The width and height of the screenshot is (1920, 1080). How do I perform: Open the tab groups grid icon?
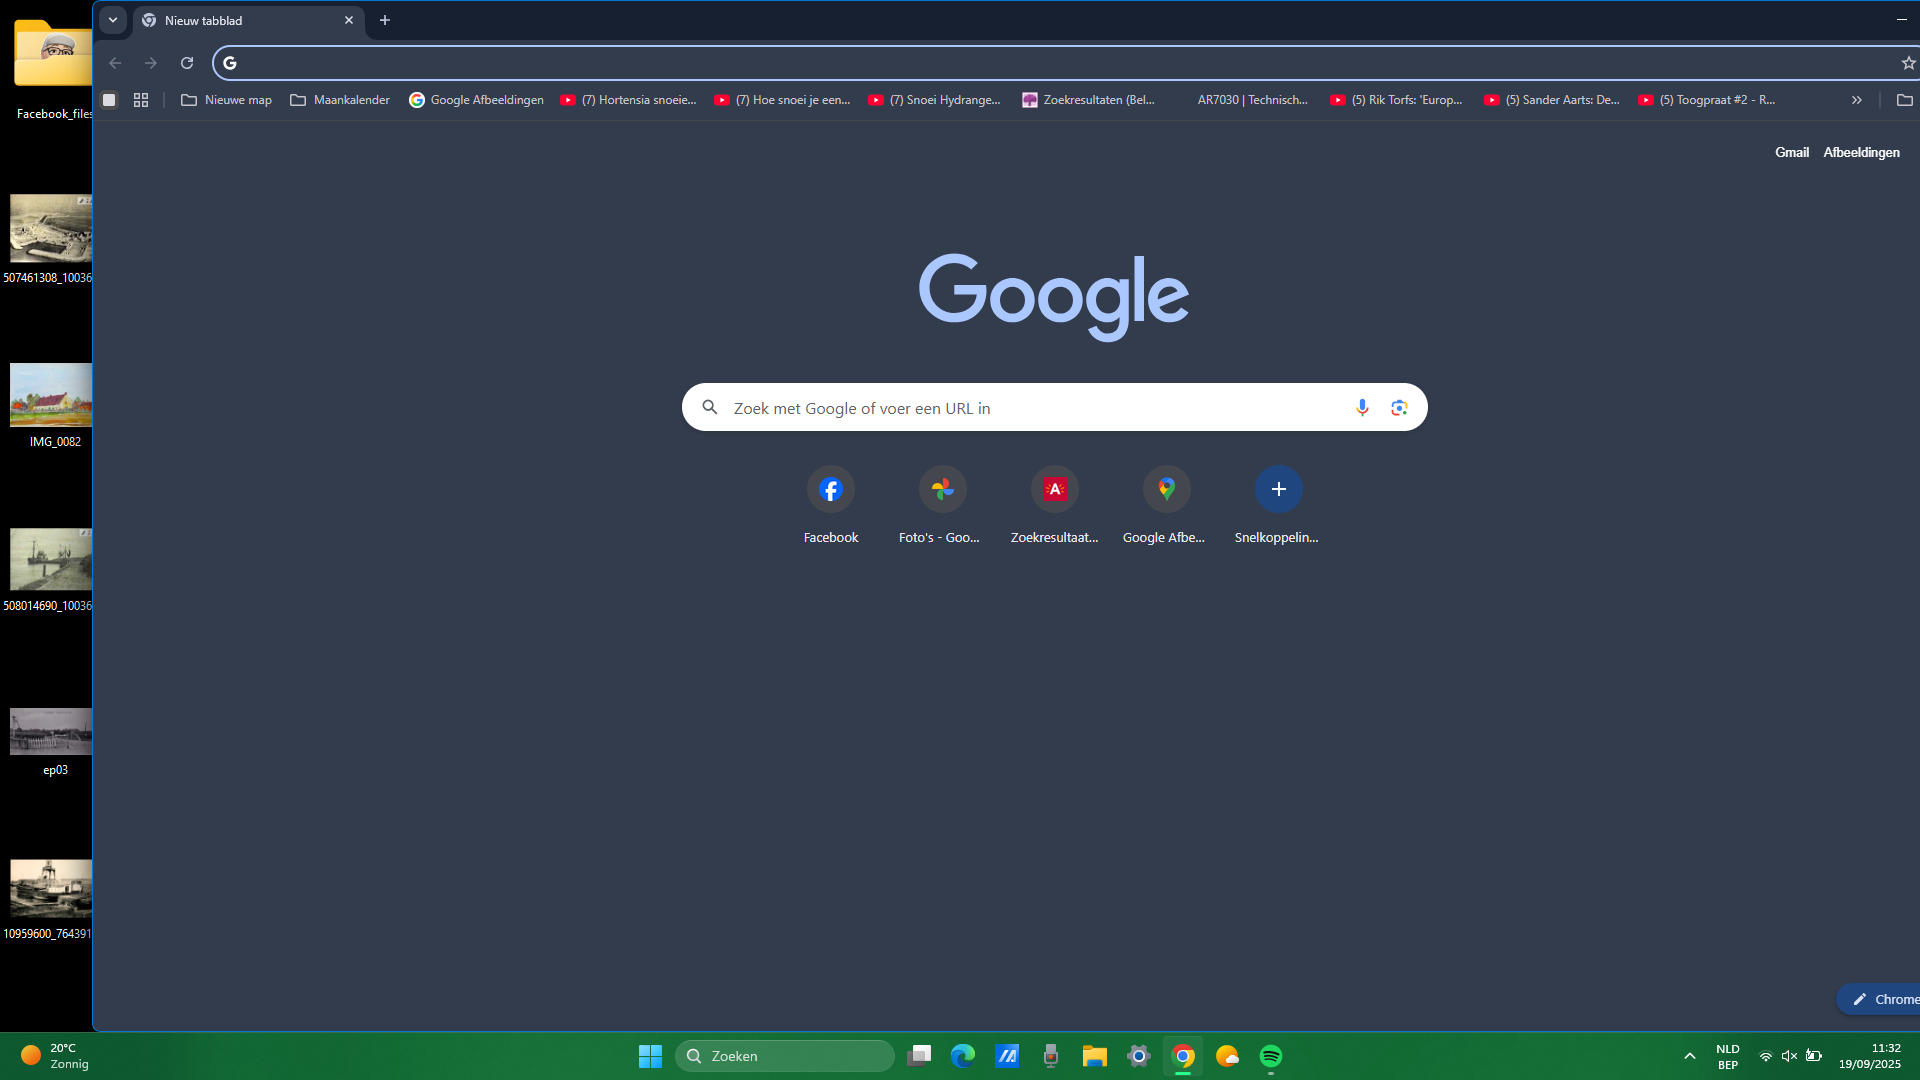pyautogui.click(x=141, y=100)
